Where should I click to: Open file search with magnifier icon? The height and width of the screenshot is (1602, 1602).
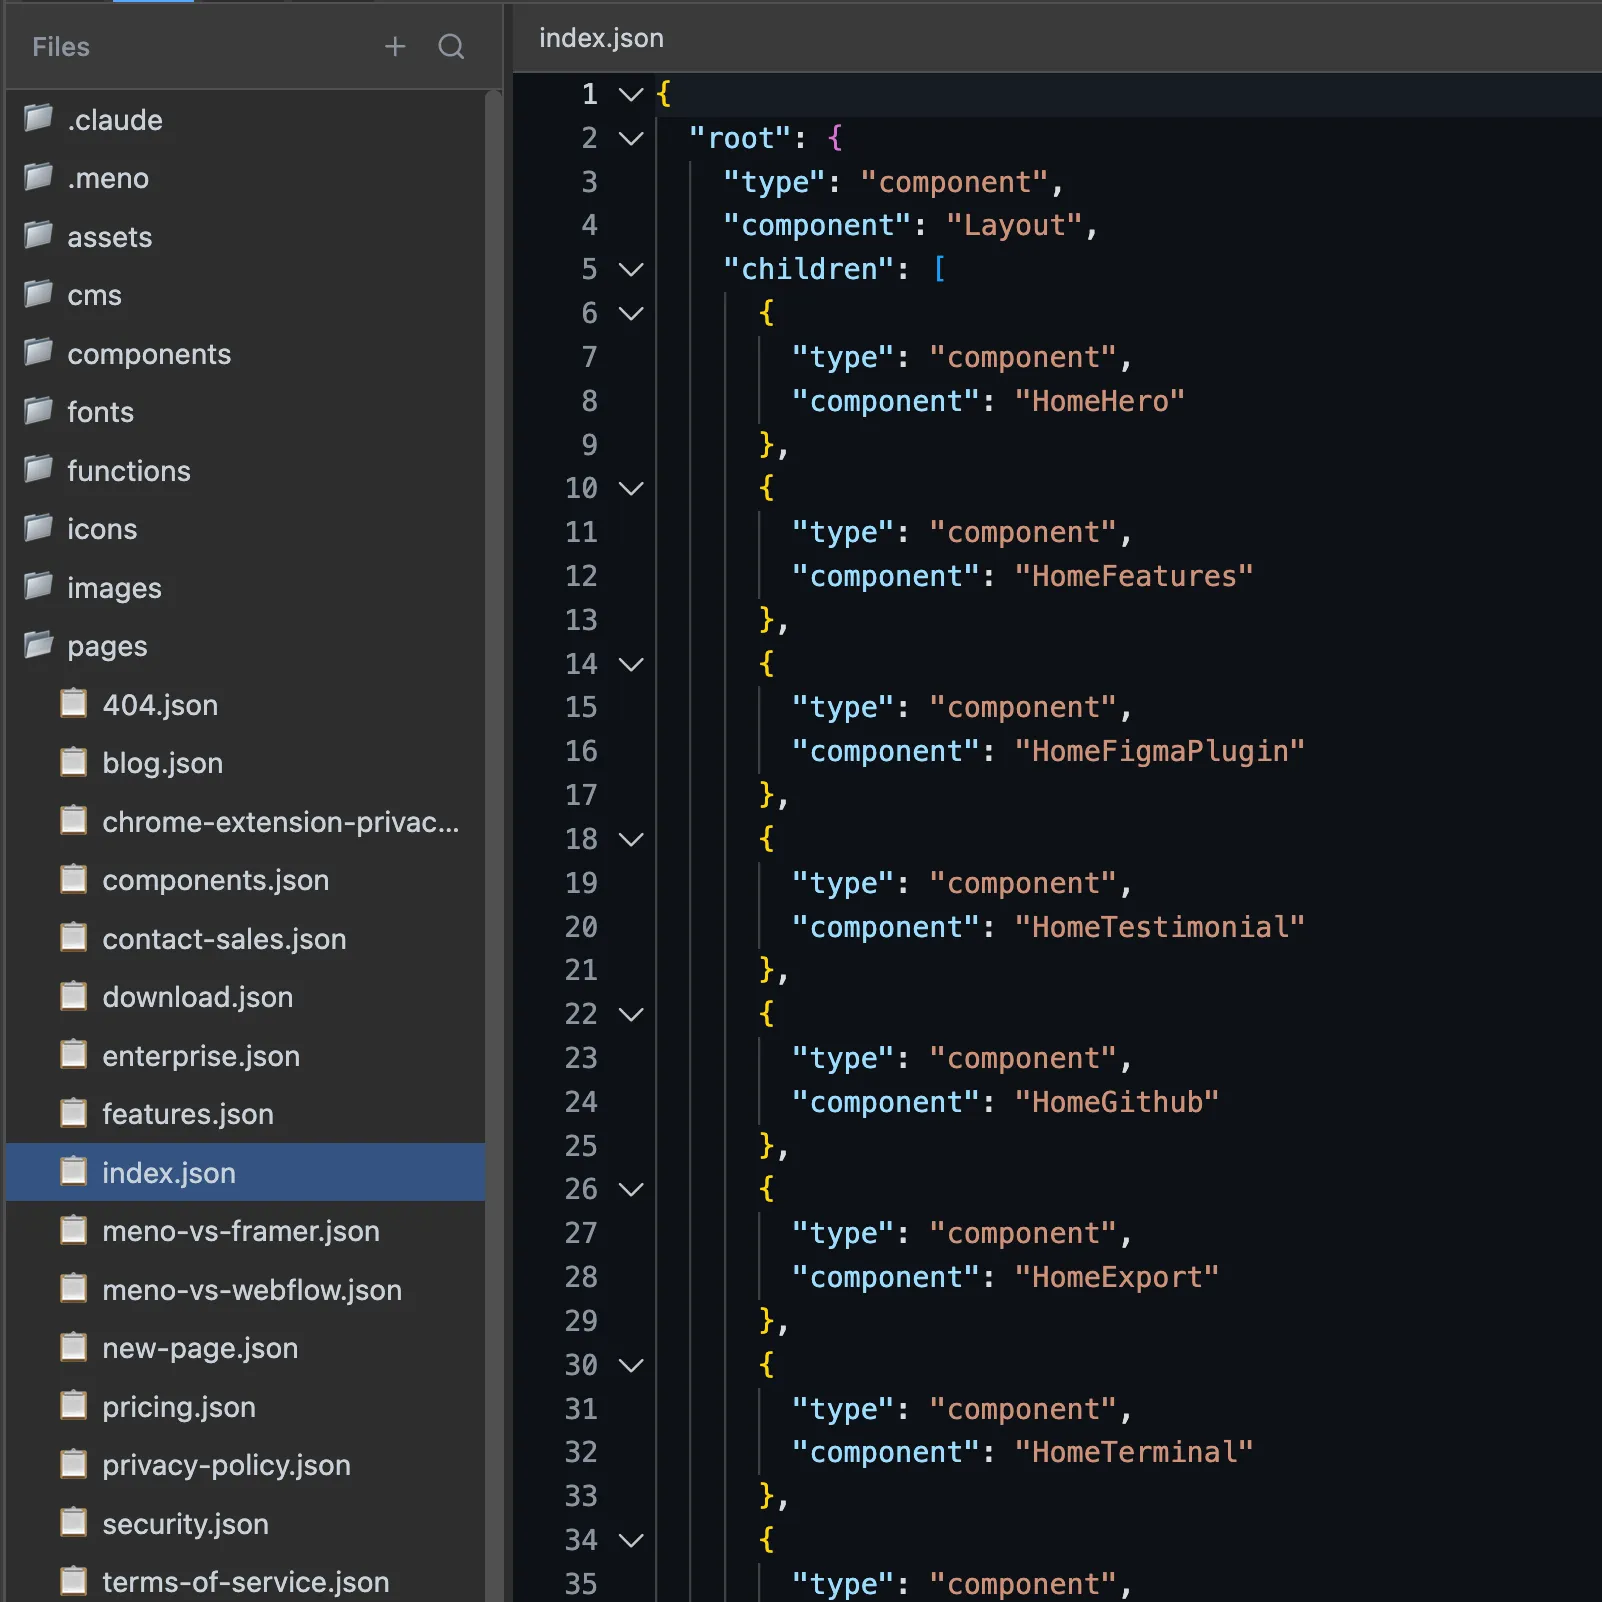click(451, 47)
